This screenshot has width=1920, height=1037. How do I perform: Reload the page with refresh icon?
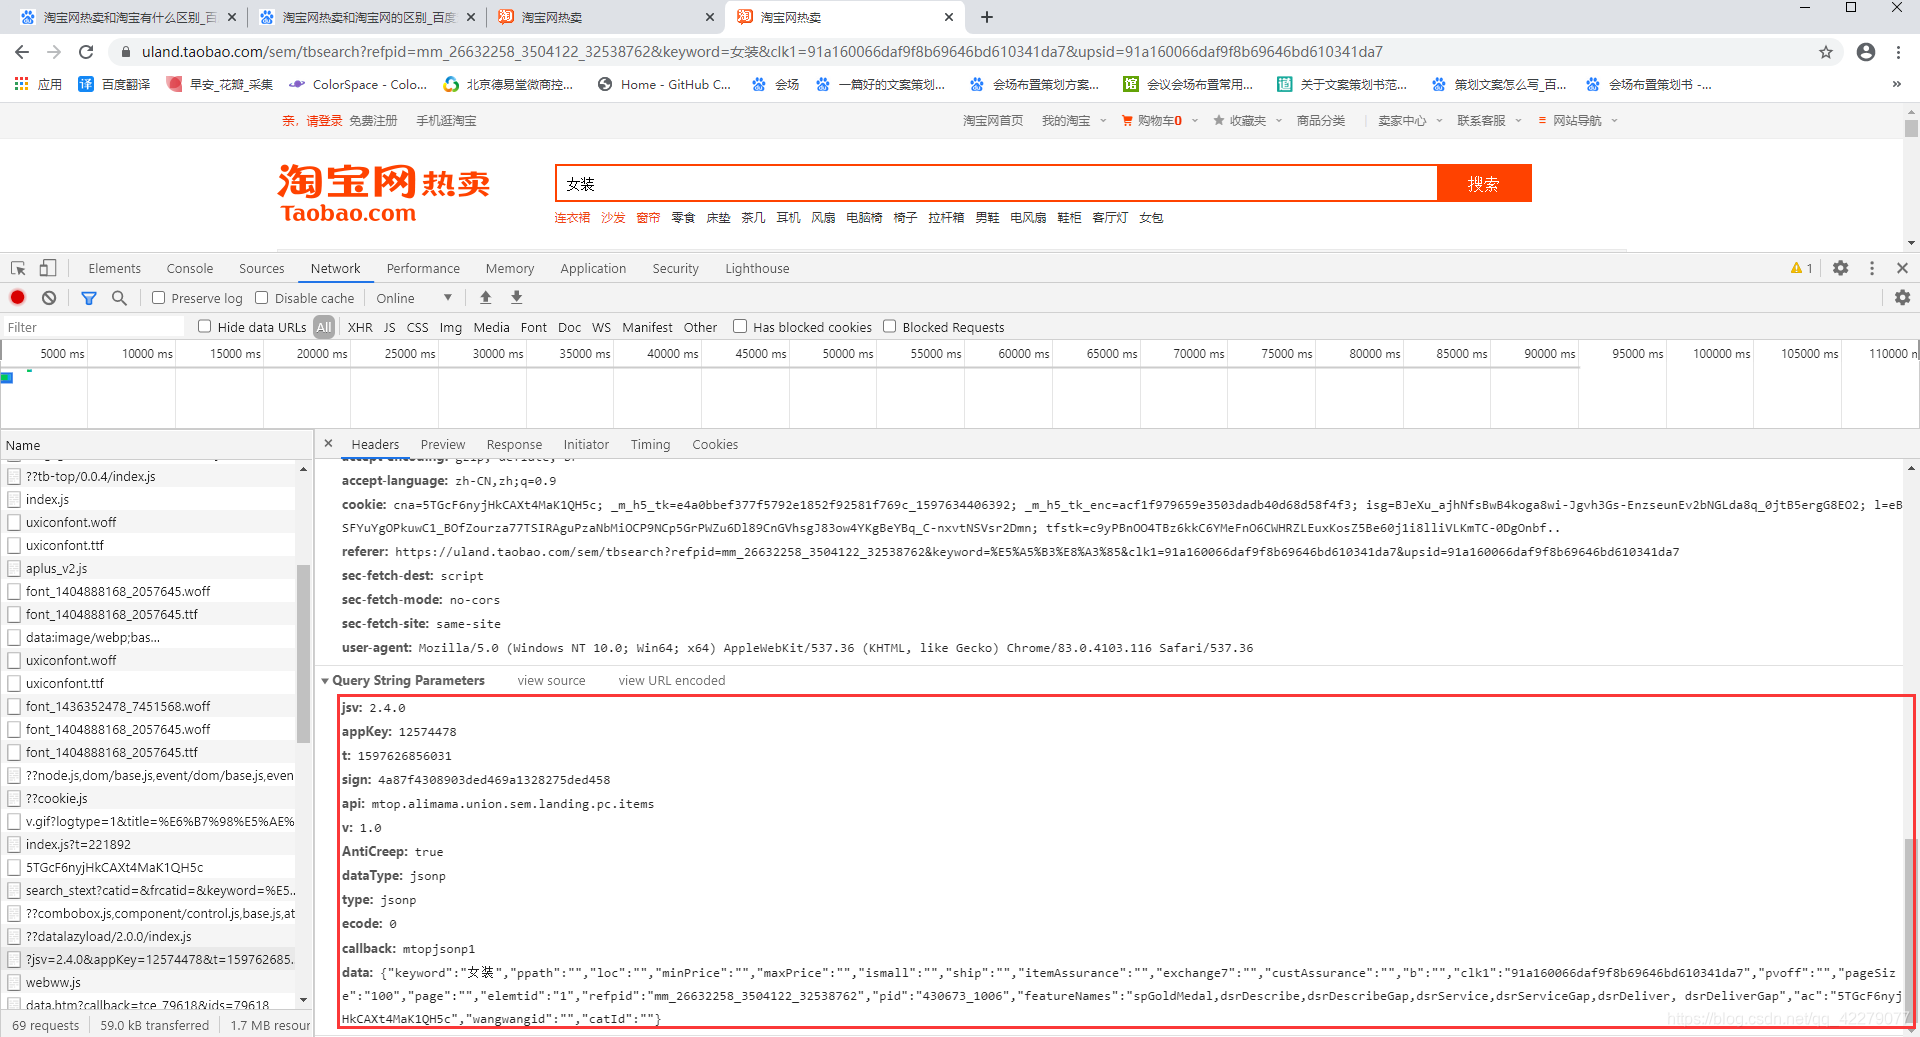point(86,52)
